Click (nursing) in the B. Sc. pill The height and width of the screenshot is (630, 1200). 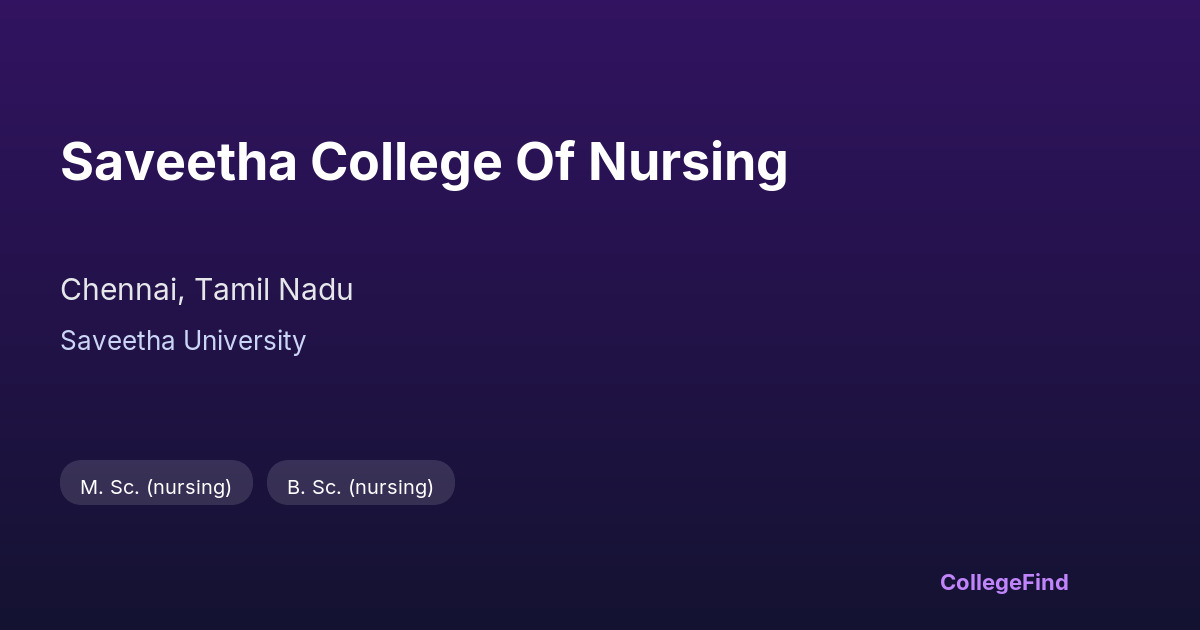coord(391,487)
